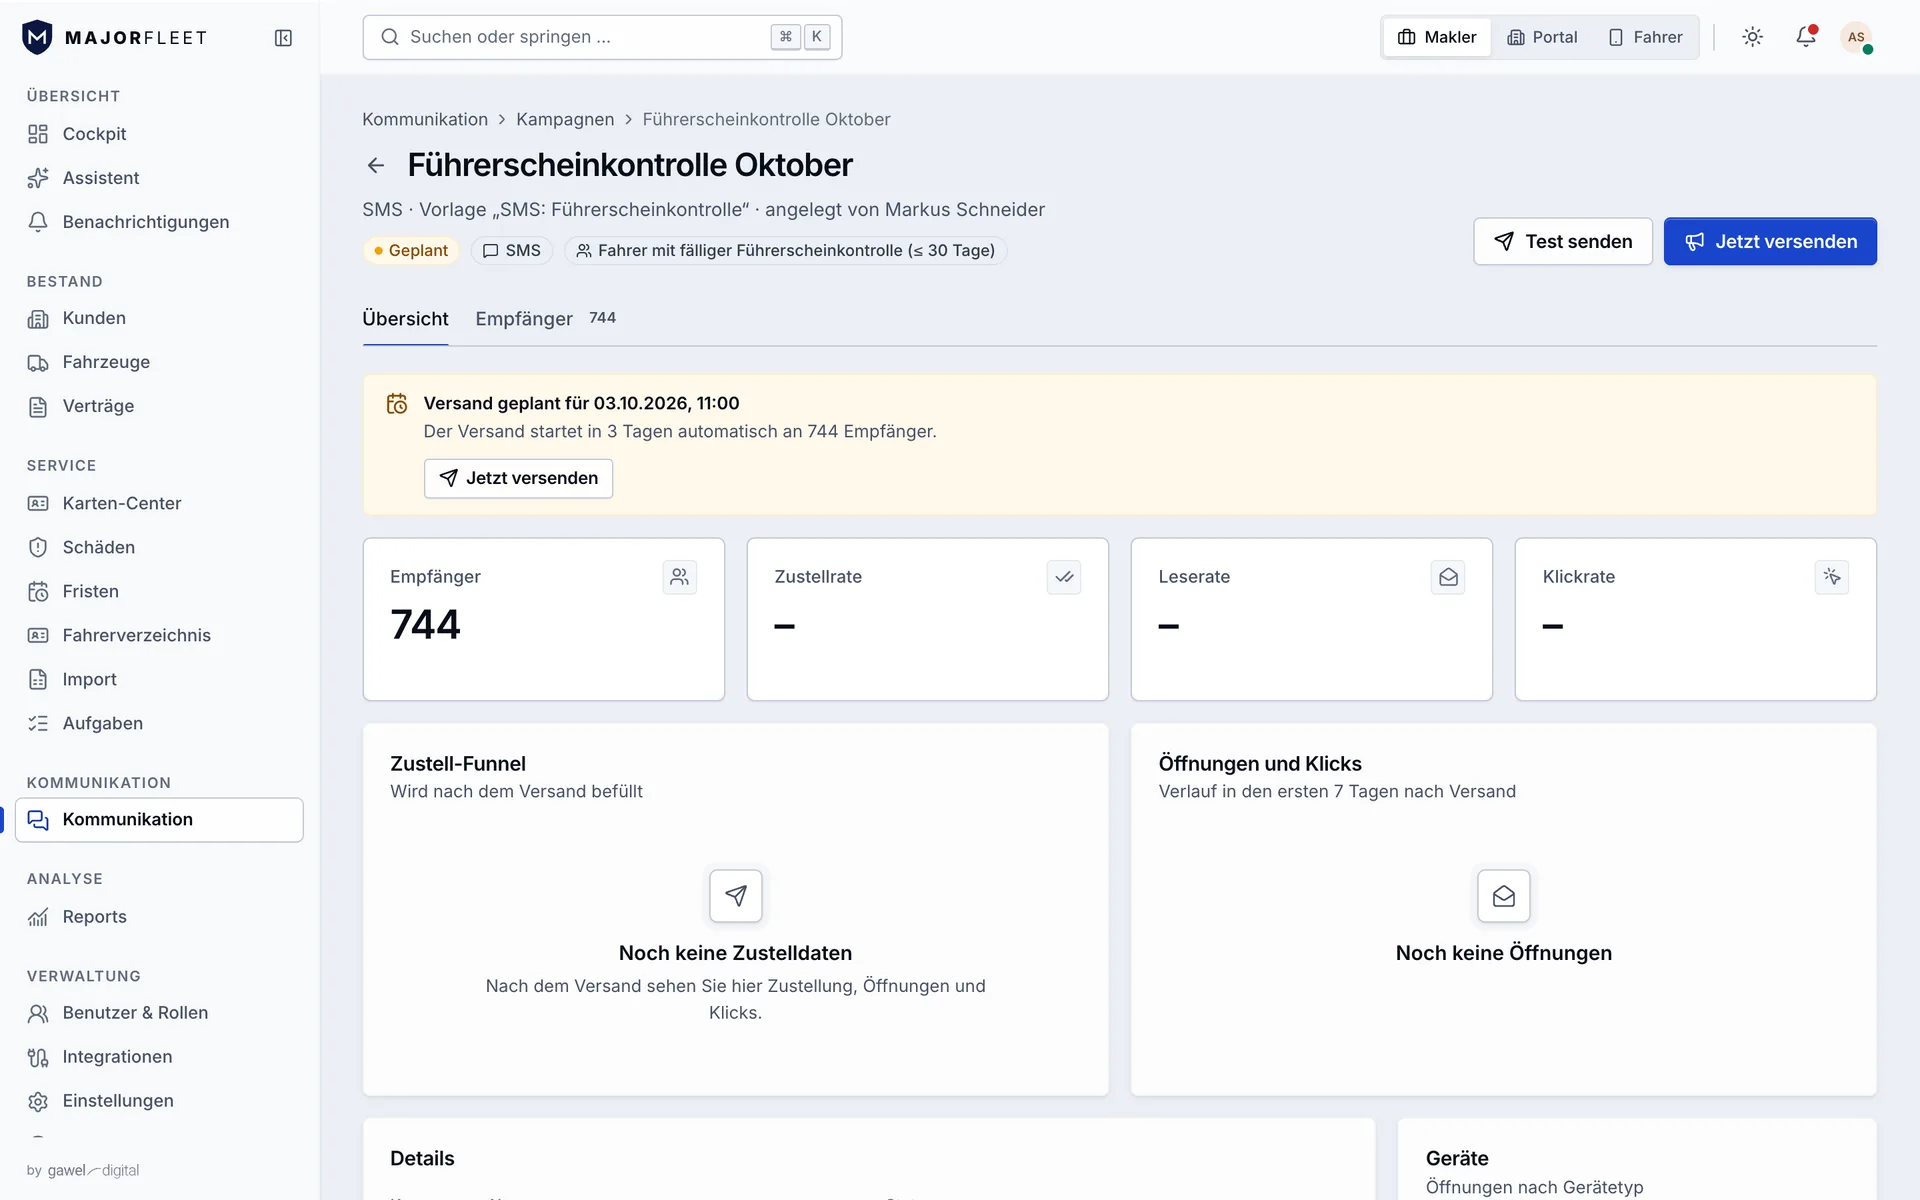This screenshot has width=1920, height=1200.
Task: Click the recipients icon in the Empfänger card
Action: (680, 577)
